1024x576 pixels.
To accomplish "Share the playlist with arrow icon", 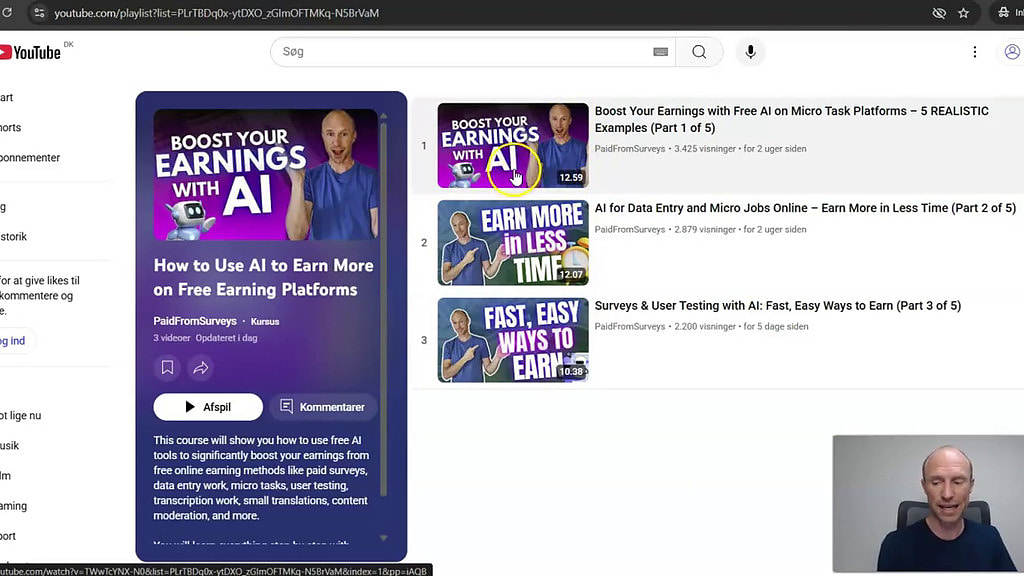I will [x=200, y=368].
